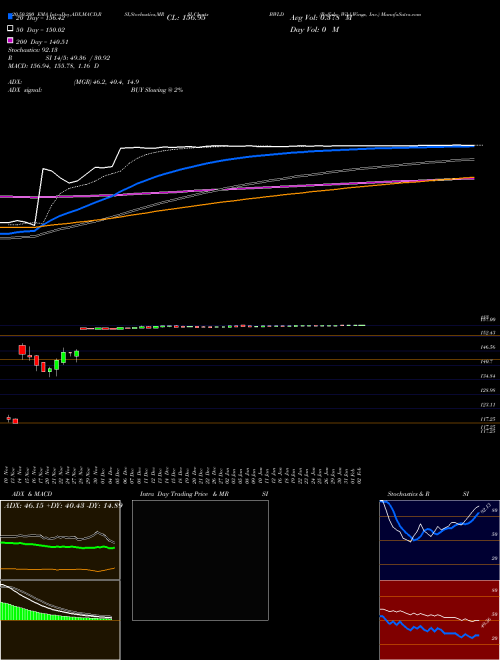Click the blue-background Stochastics chart
The image size is (500, 660).
pyautogui.click(x=439, y=540)
